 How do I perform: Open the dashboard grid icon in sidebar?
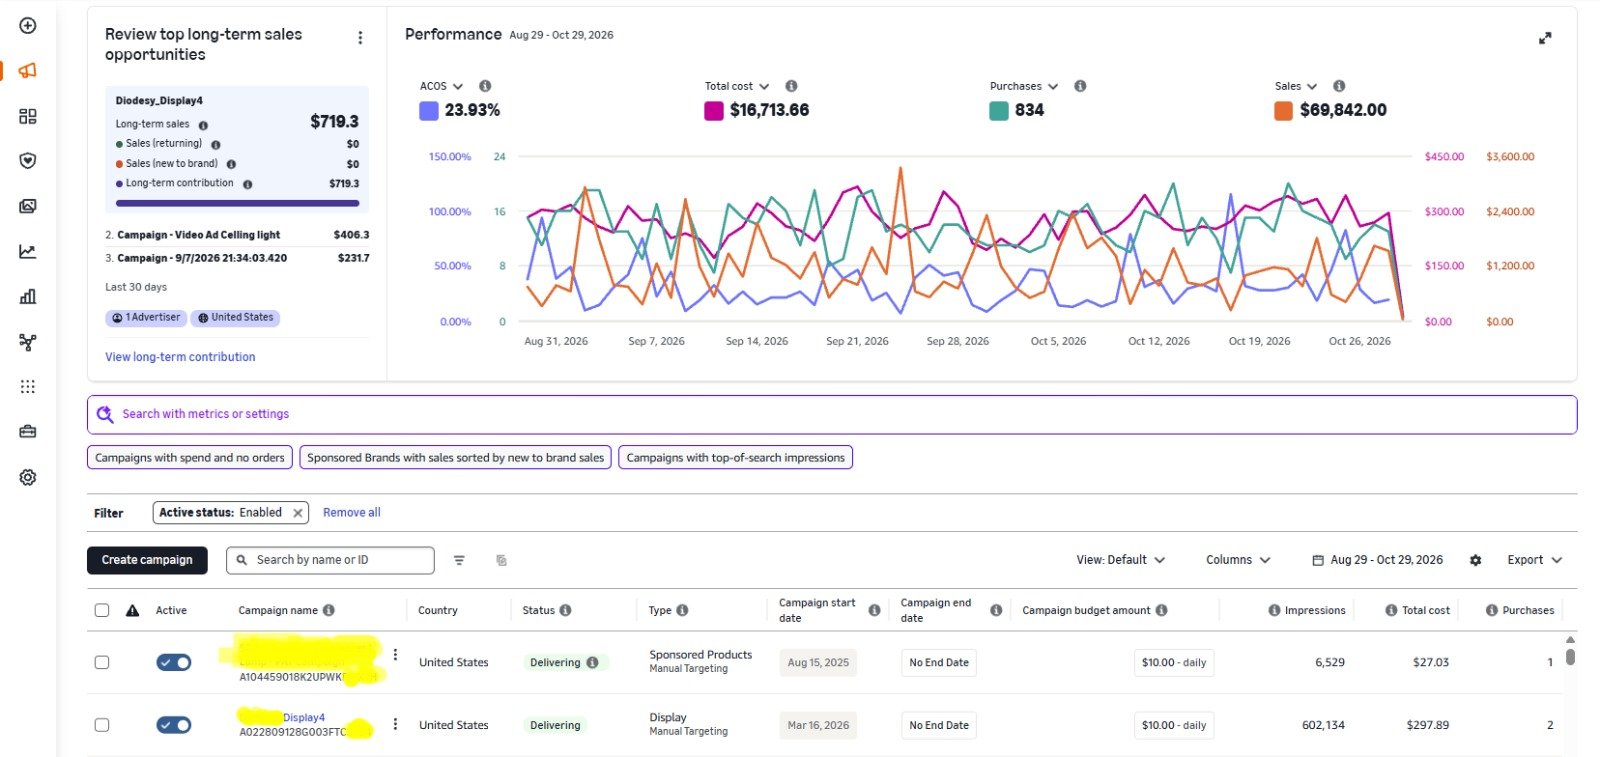[x=28, y=116]
